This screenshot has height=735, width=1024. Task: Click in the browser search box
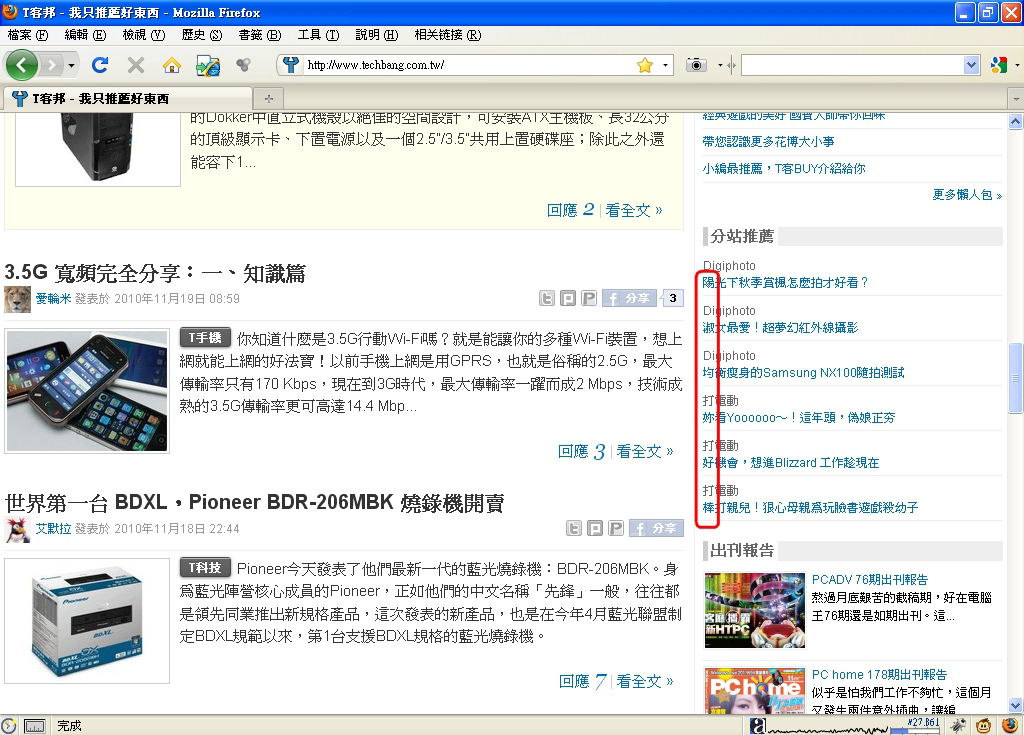852,65
